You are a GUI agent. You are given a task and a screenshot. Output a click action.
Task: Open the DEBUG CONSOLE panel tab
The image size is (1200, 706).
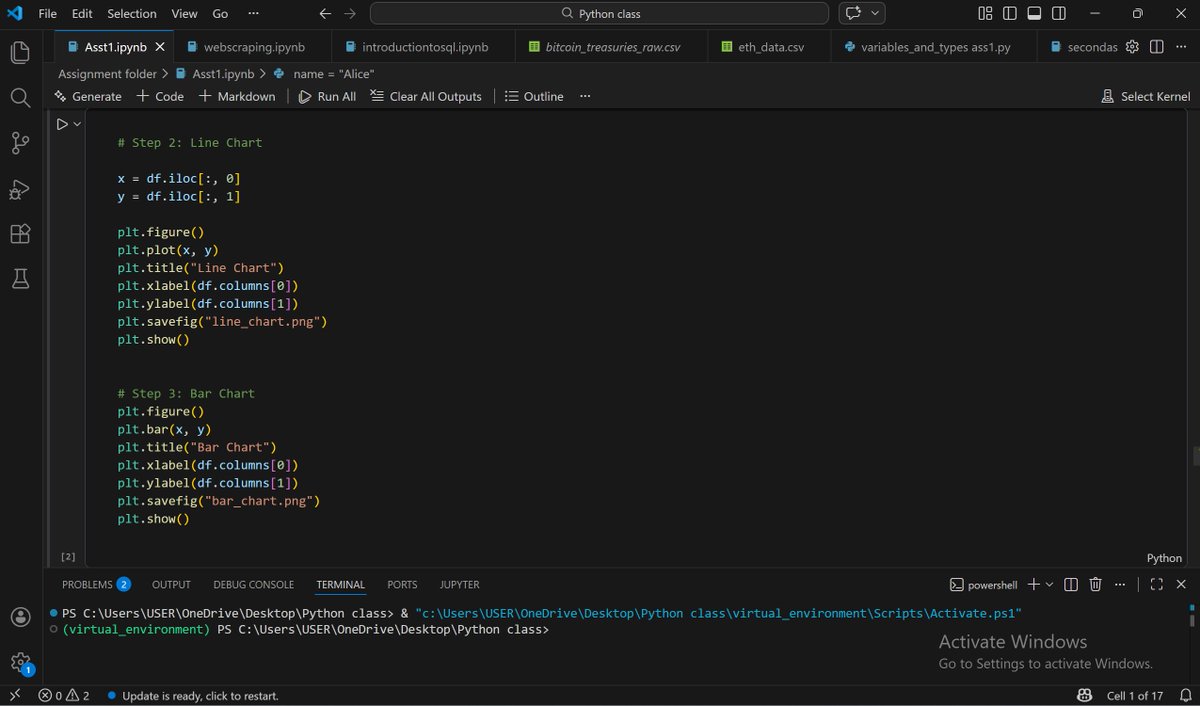click(253, 584)
